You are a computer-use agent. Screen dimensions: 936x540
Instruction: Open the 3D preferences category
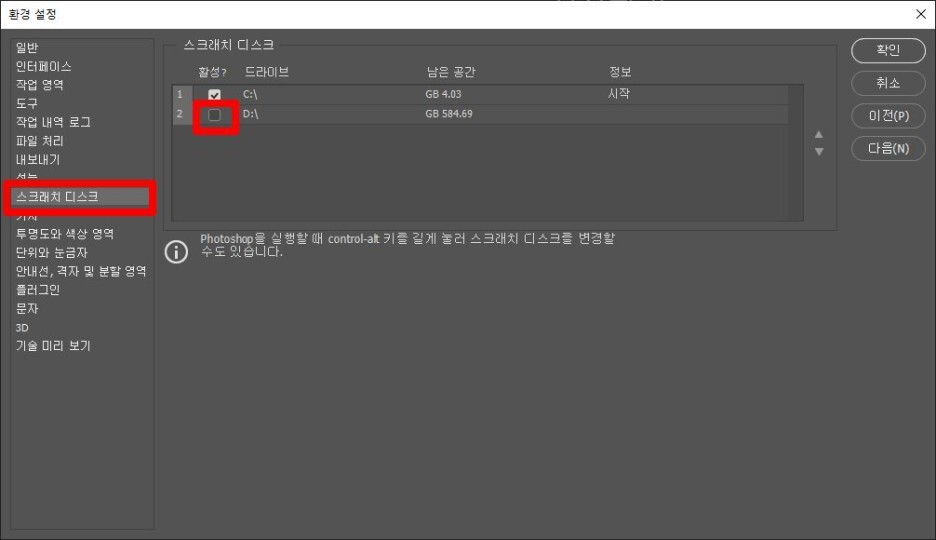tap(22, 328)
